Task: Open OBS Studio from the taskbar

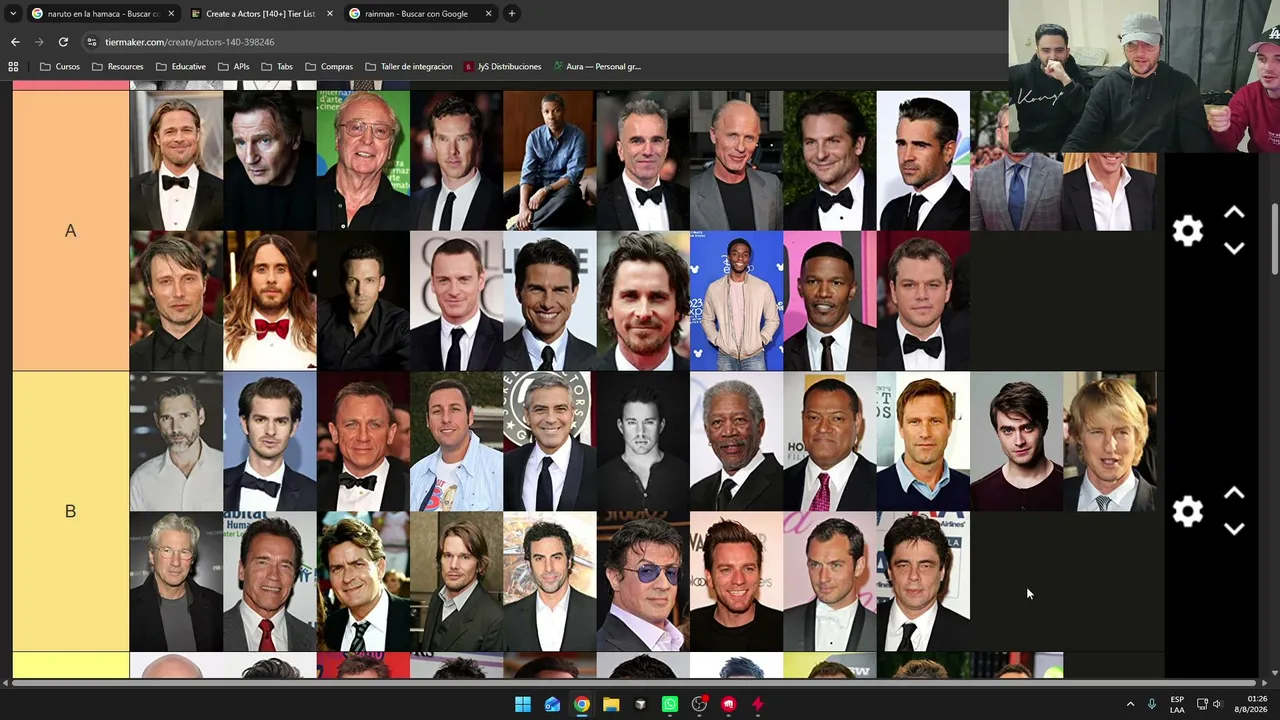Action: 699,704
